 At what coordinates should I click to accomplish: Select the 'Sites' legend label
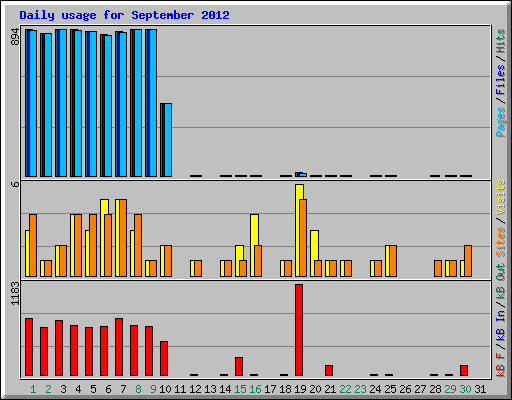point(501,242)
